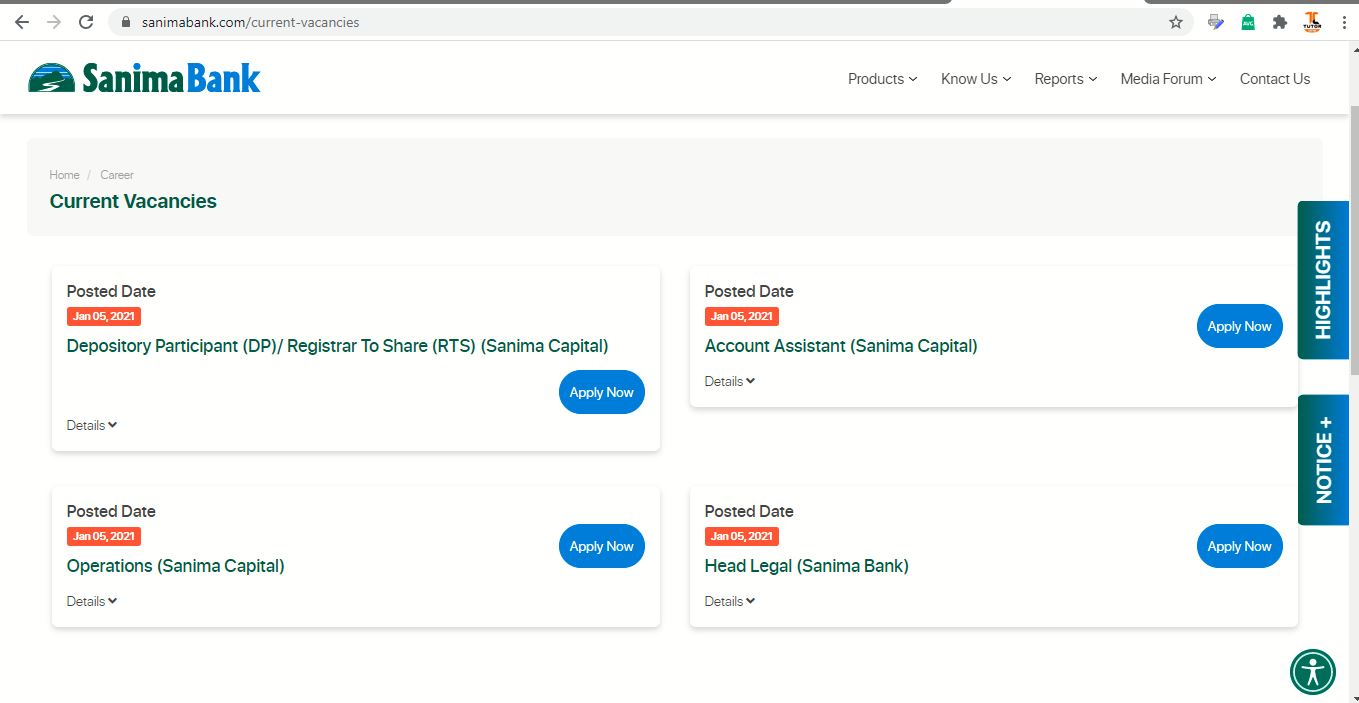The width and height of the screenshot is (1359, 703).
Task: Expand Details for Account Assistant vacancy
Action: [730, 381]
